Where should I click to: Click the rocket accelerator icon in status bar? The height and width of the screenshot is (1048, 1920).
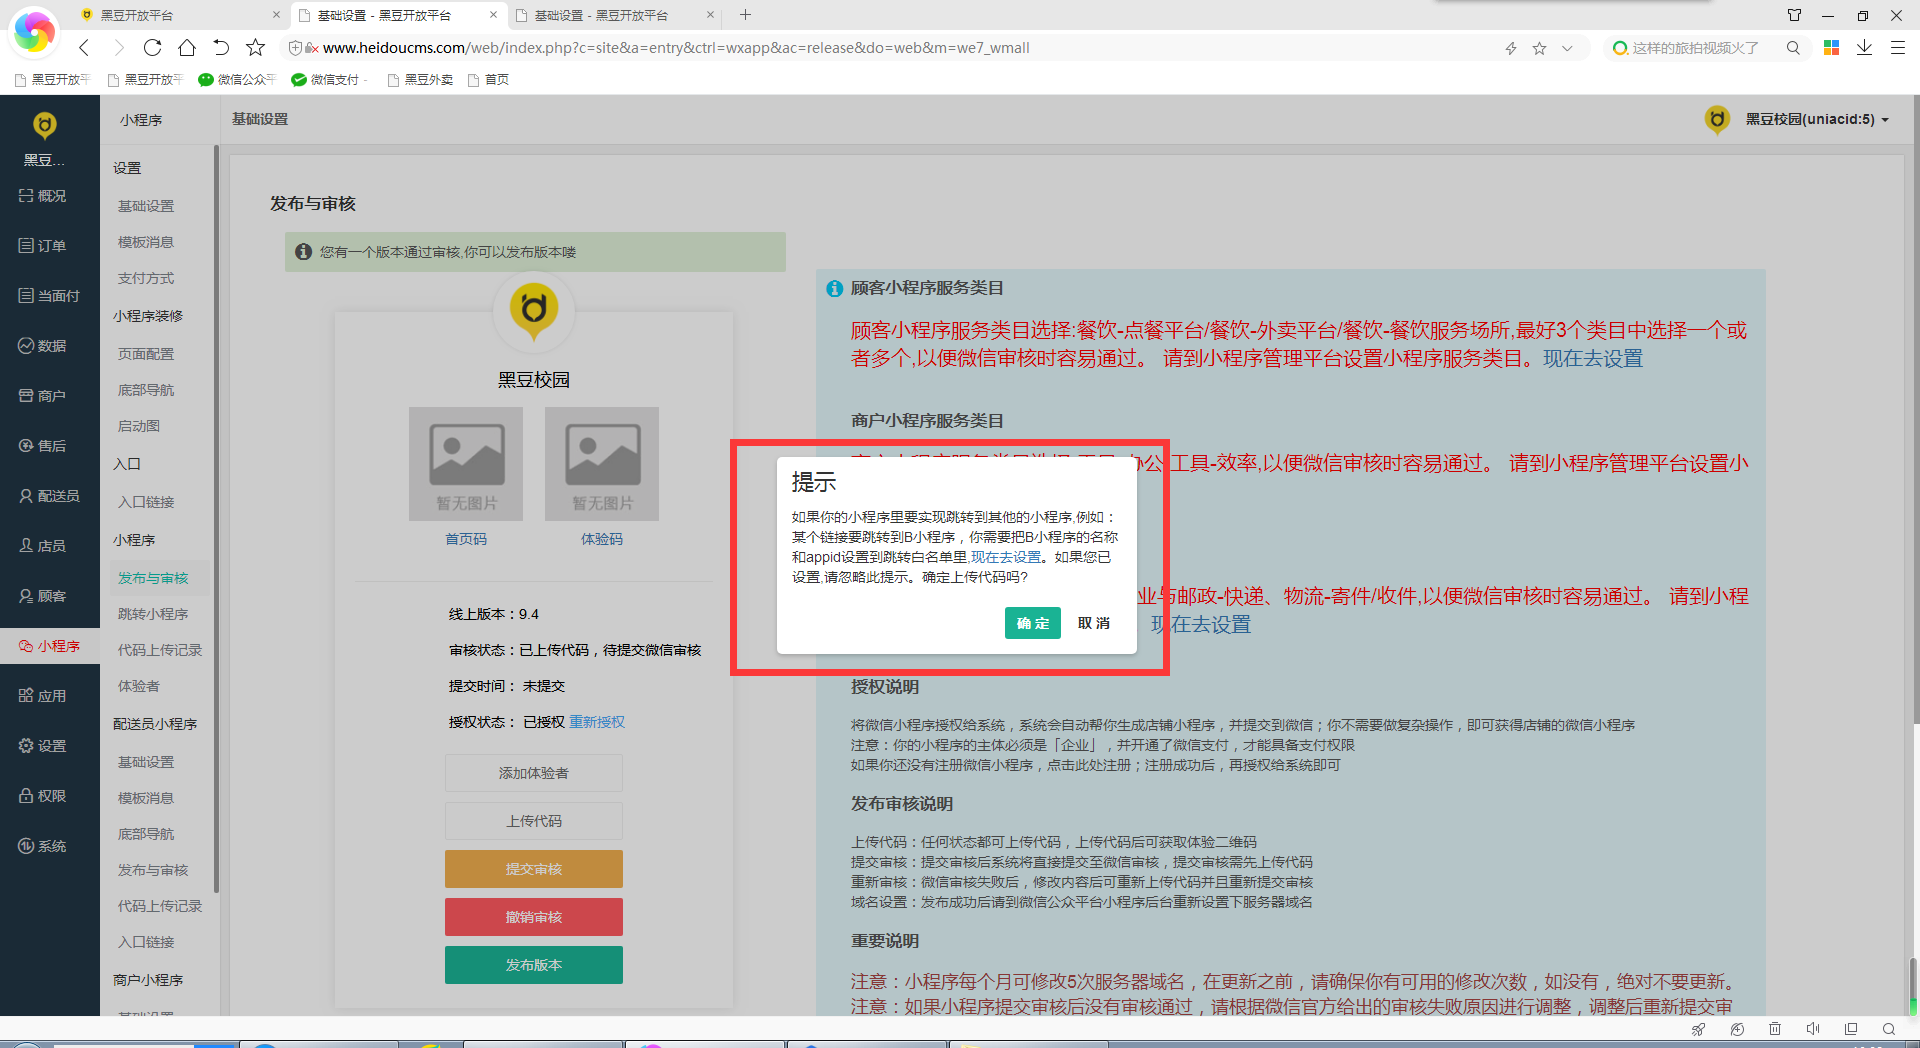[1698, 1029]
